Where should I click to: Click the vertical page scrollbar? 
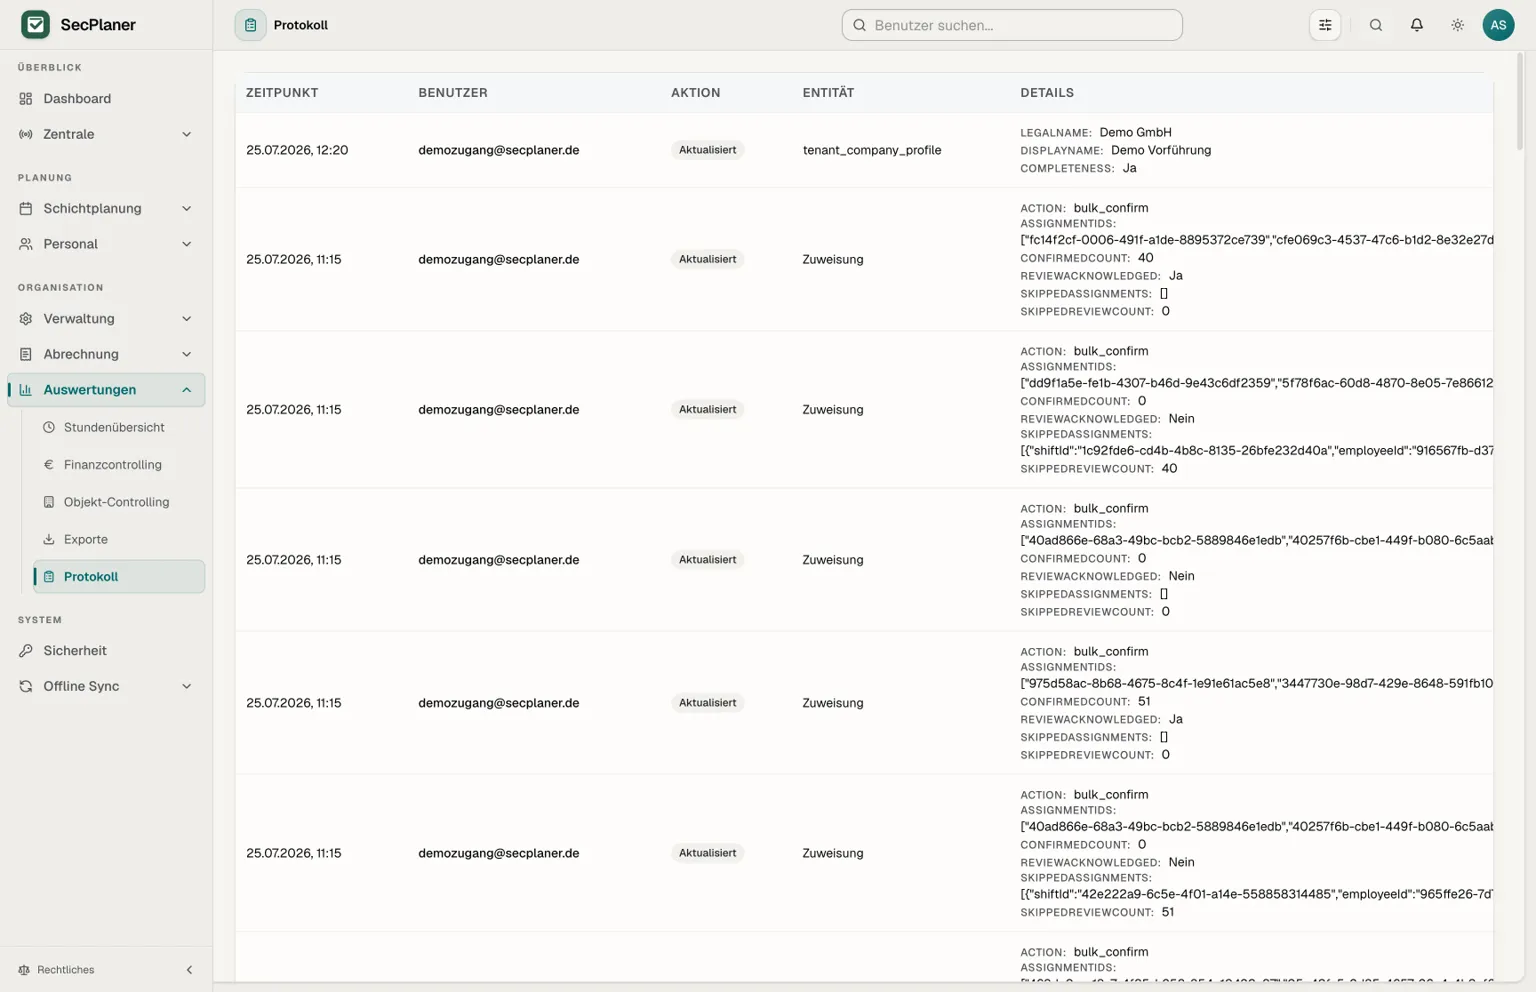(x=1520, y=100)
